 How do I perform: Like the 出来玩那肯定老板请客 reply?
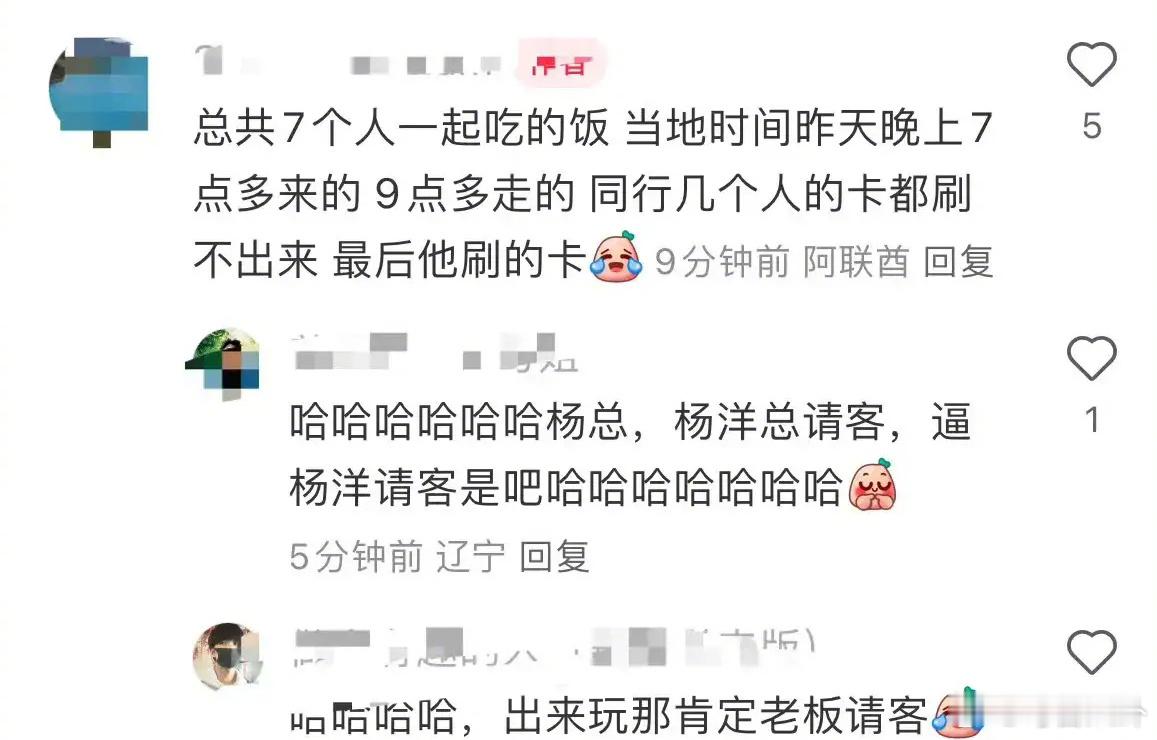coord(1091,651)
